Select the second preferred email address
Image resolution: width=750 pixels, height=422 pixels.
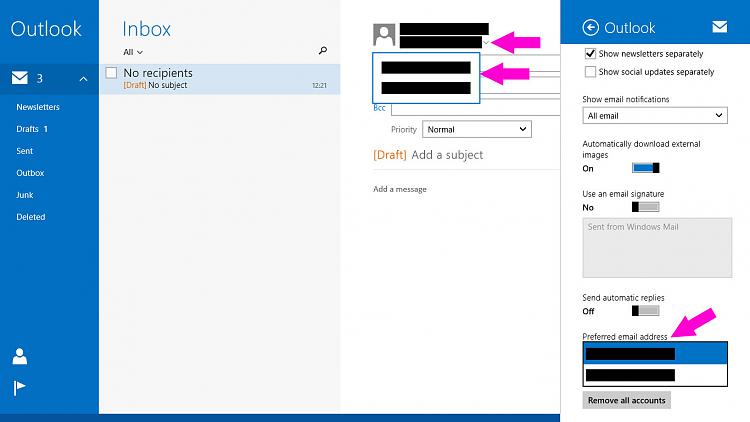click(x=655, y=375)
